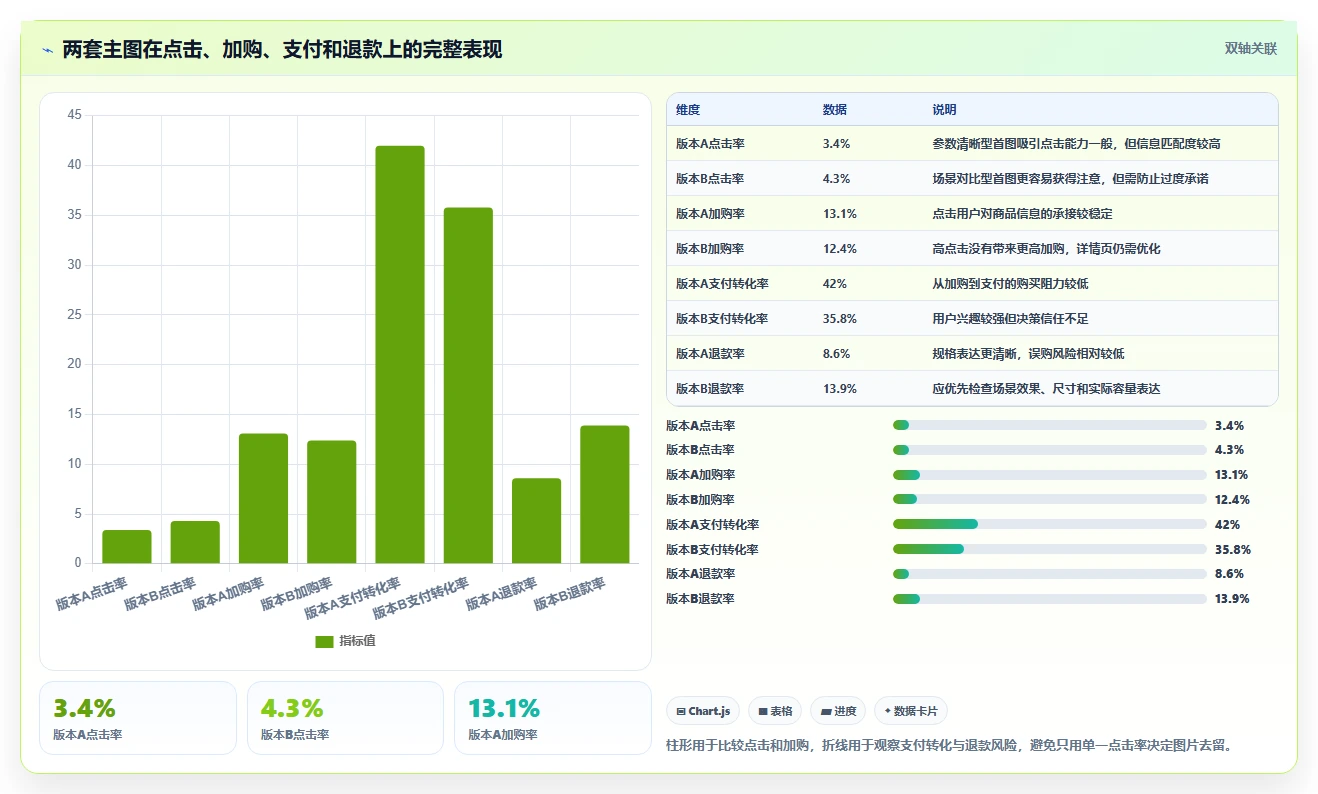This screenshot has width=1318, height=794.
Task: Click table value 42%
Action: [835, 284]
